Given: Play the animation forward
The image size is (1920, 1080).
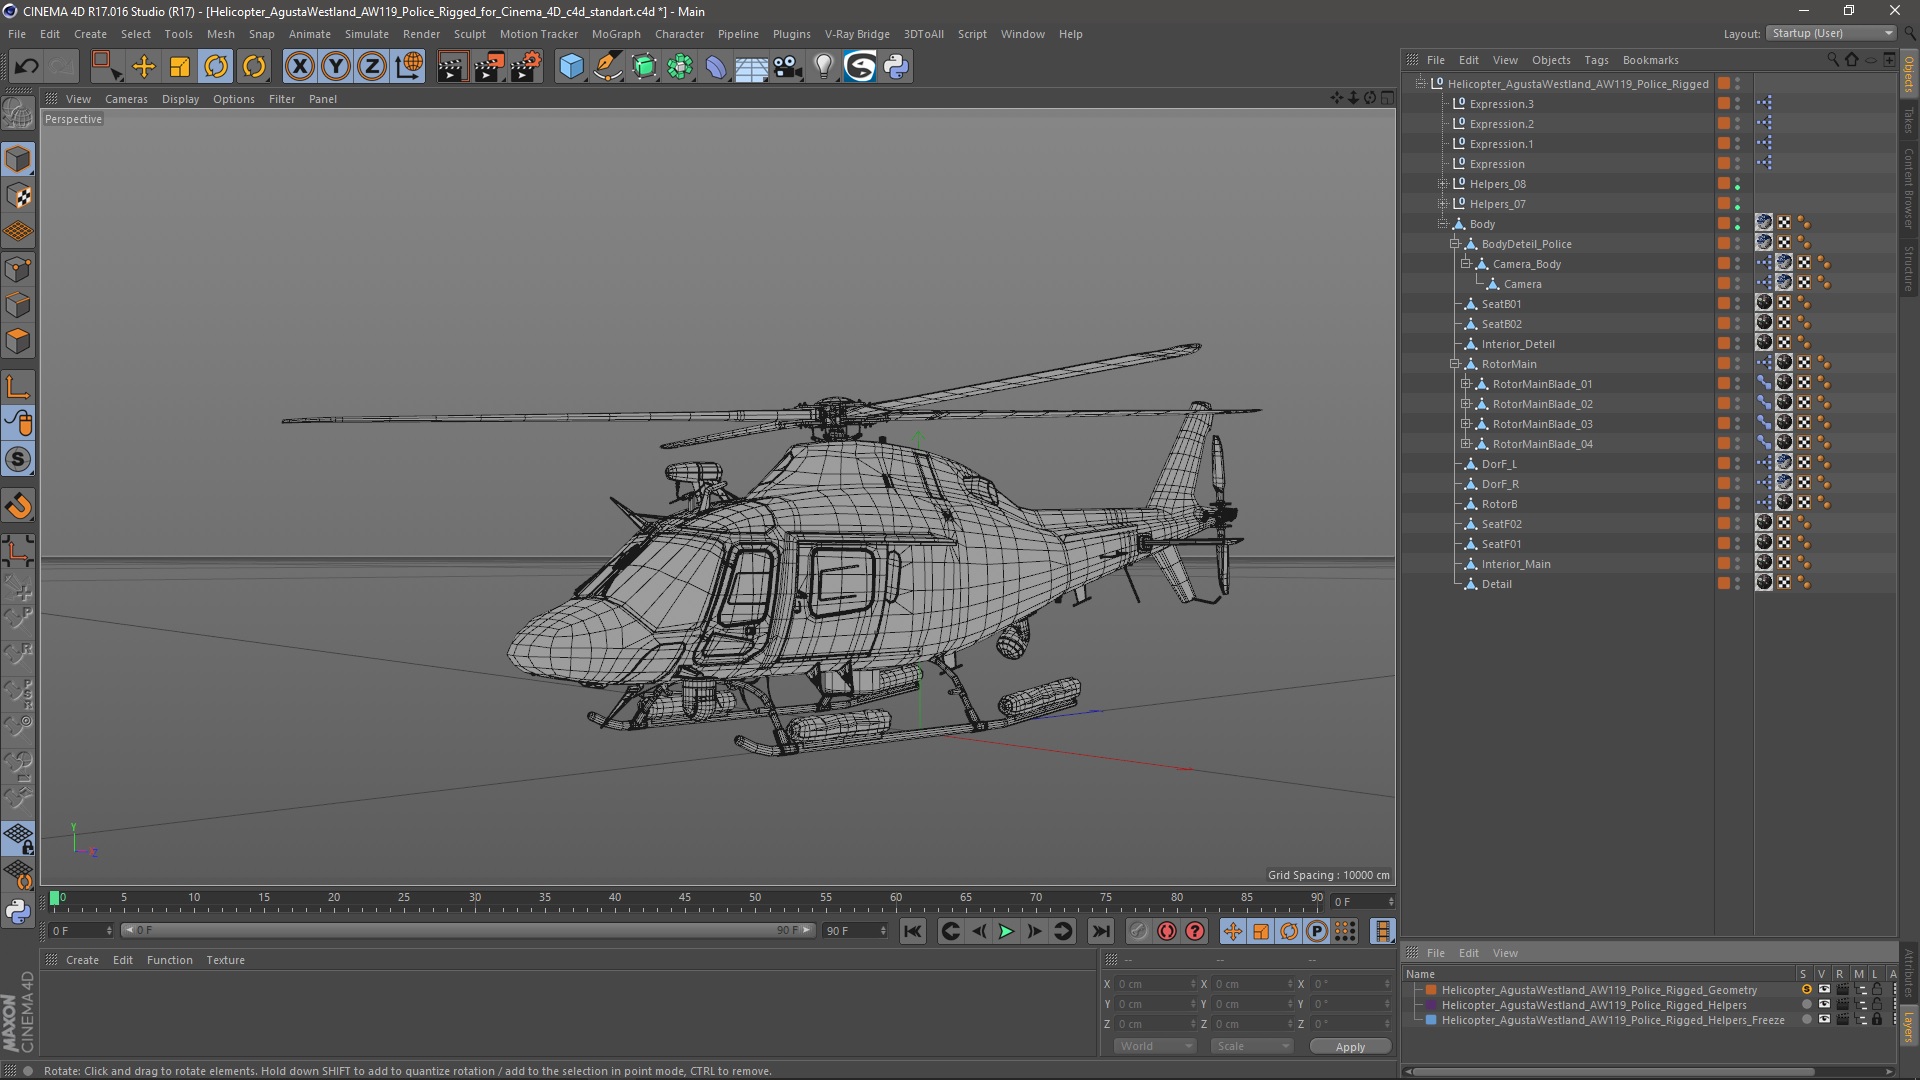Looking at the screenshot, I should click(x=1007, y=931).
